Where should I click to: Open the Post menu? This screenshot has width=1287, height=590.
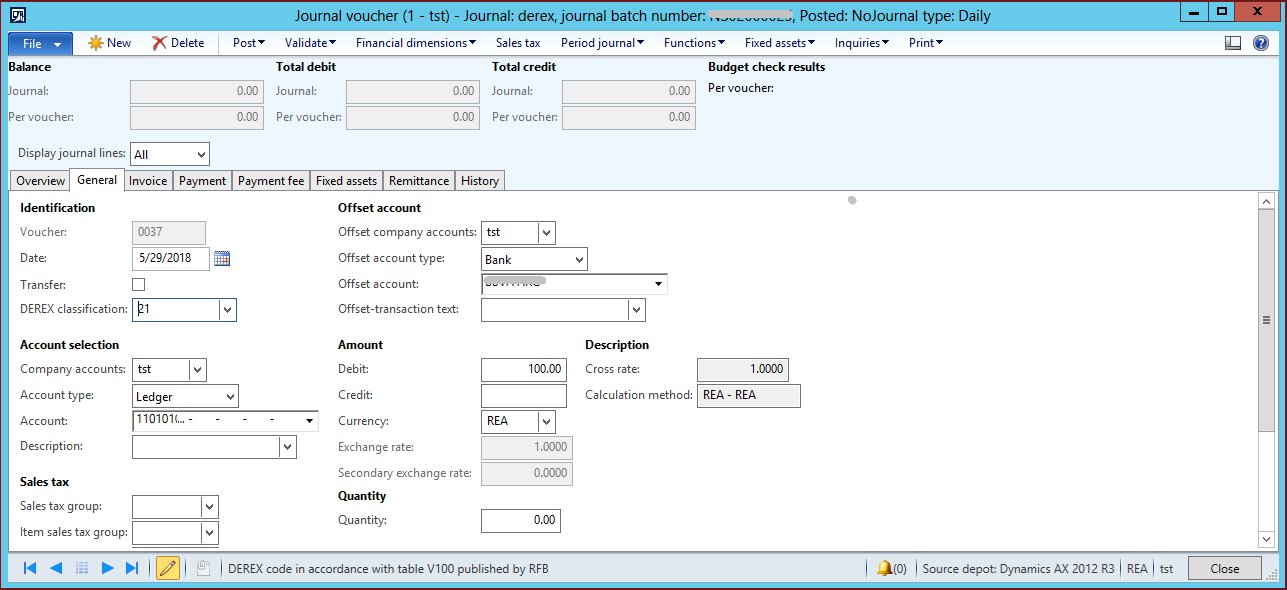[249, 43]
